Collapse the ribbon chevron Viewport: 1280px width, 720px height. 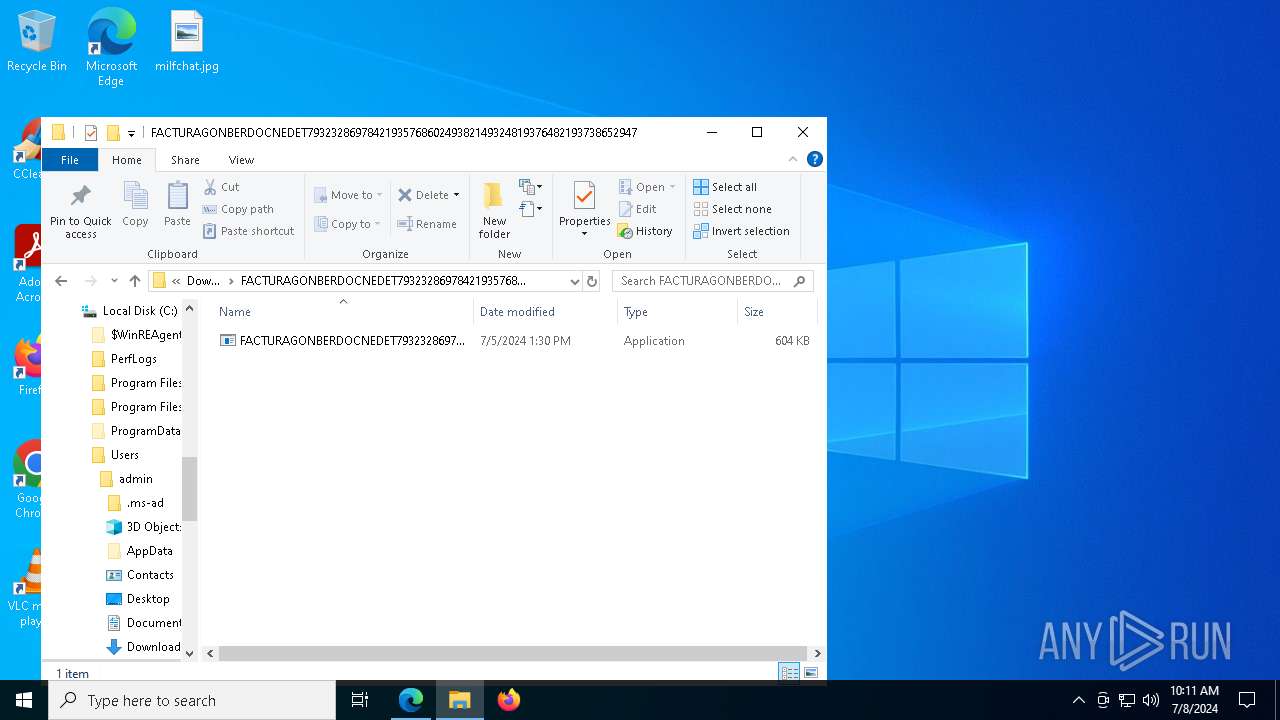[793, 159]
